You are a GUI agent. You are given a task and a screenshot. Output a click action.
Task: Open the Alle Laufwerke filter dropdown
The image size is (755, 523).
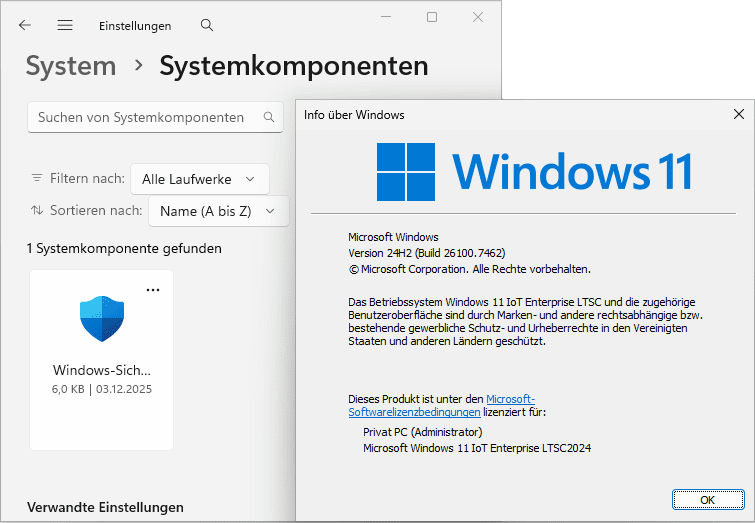pyautogui.click(x=200, y=179)
